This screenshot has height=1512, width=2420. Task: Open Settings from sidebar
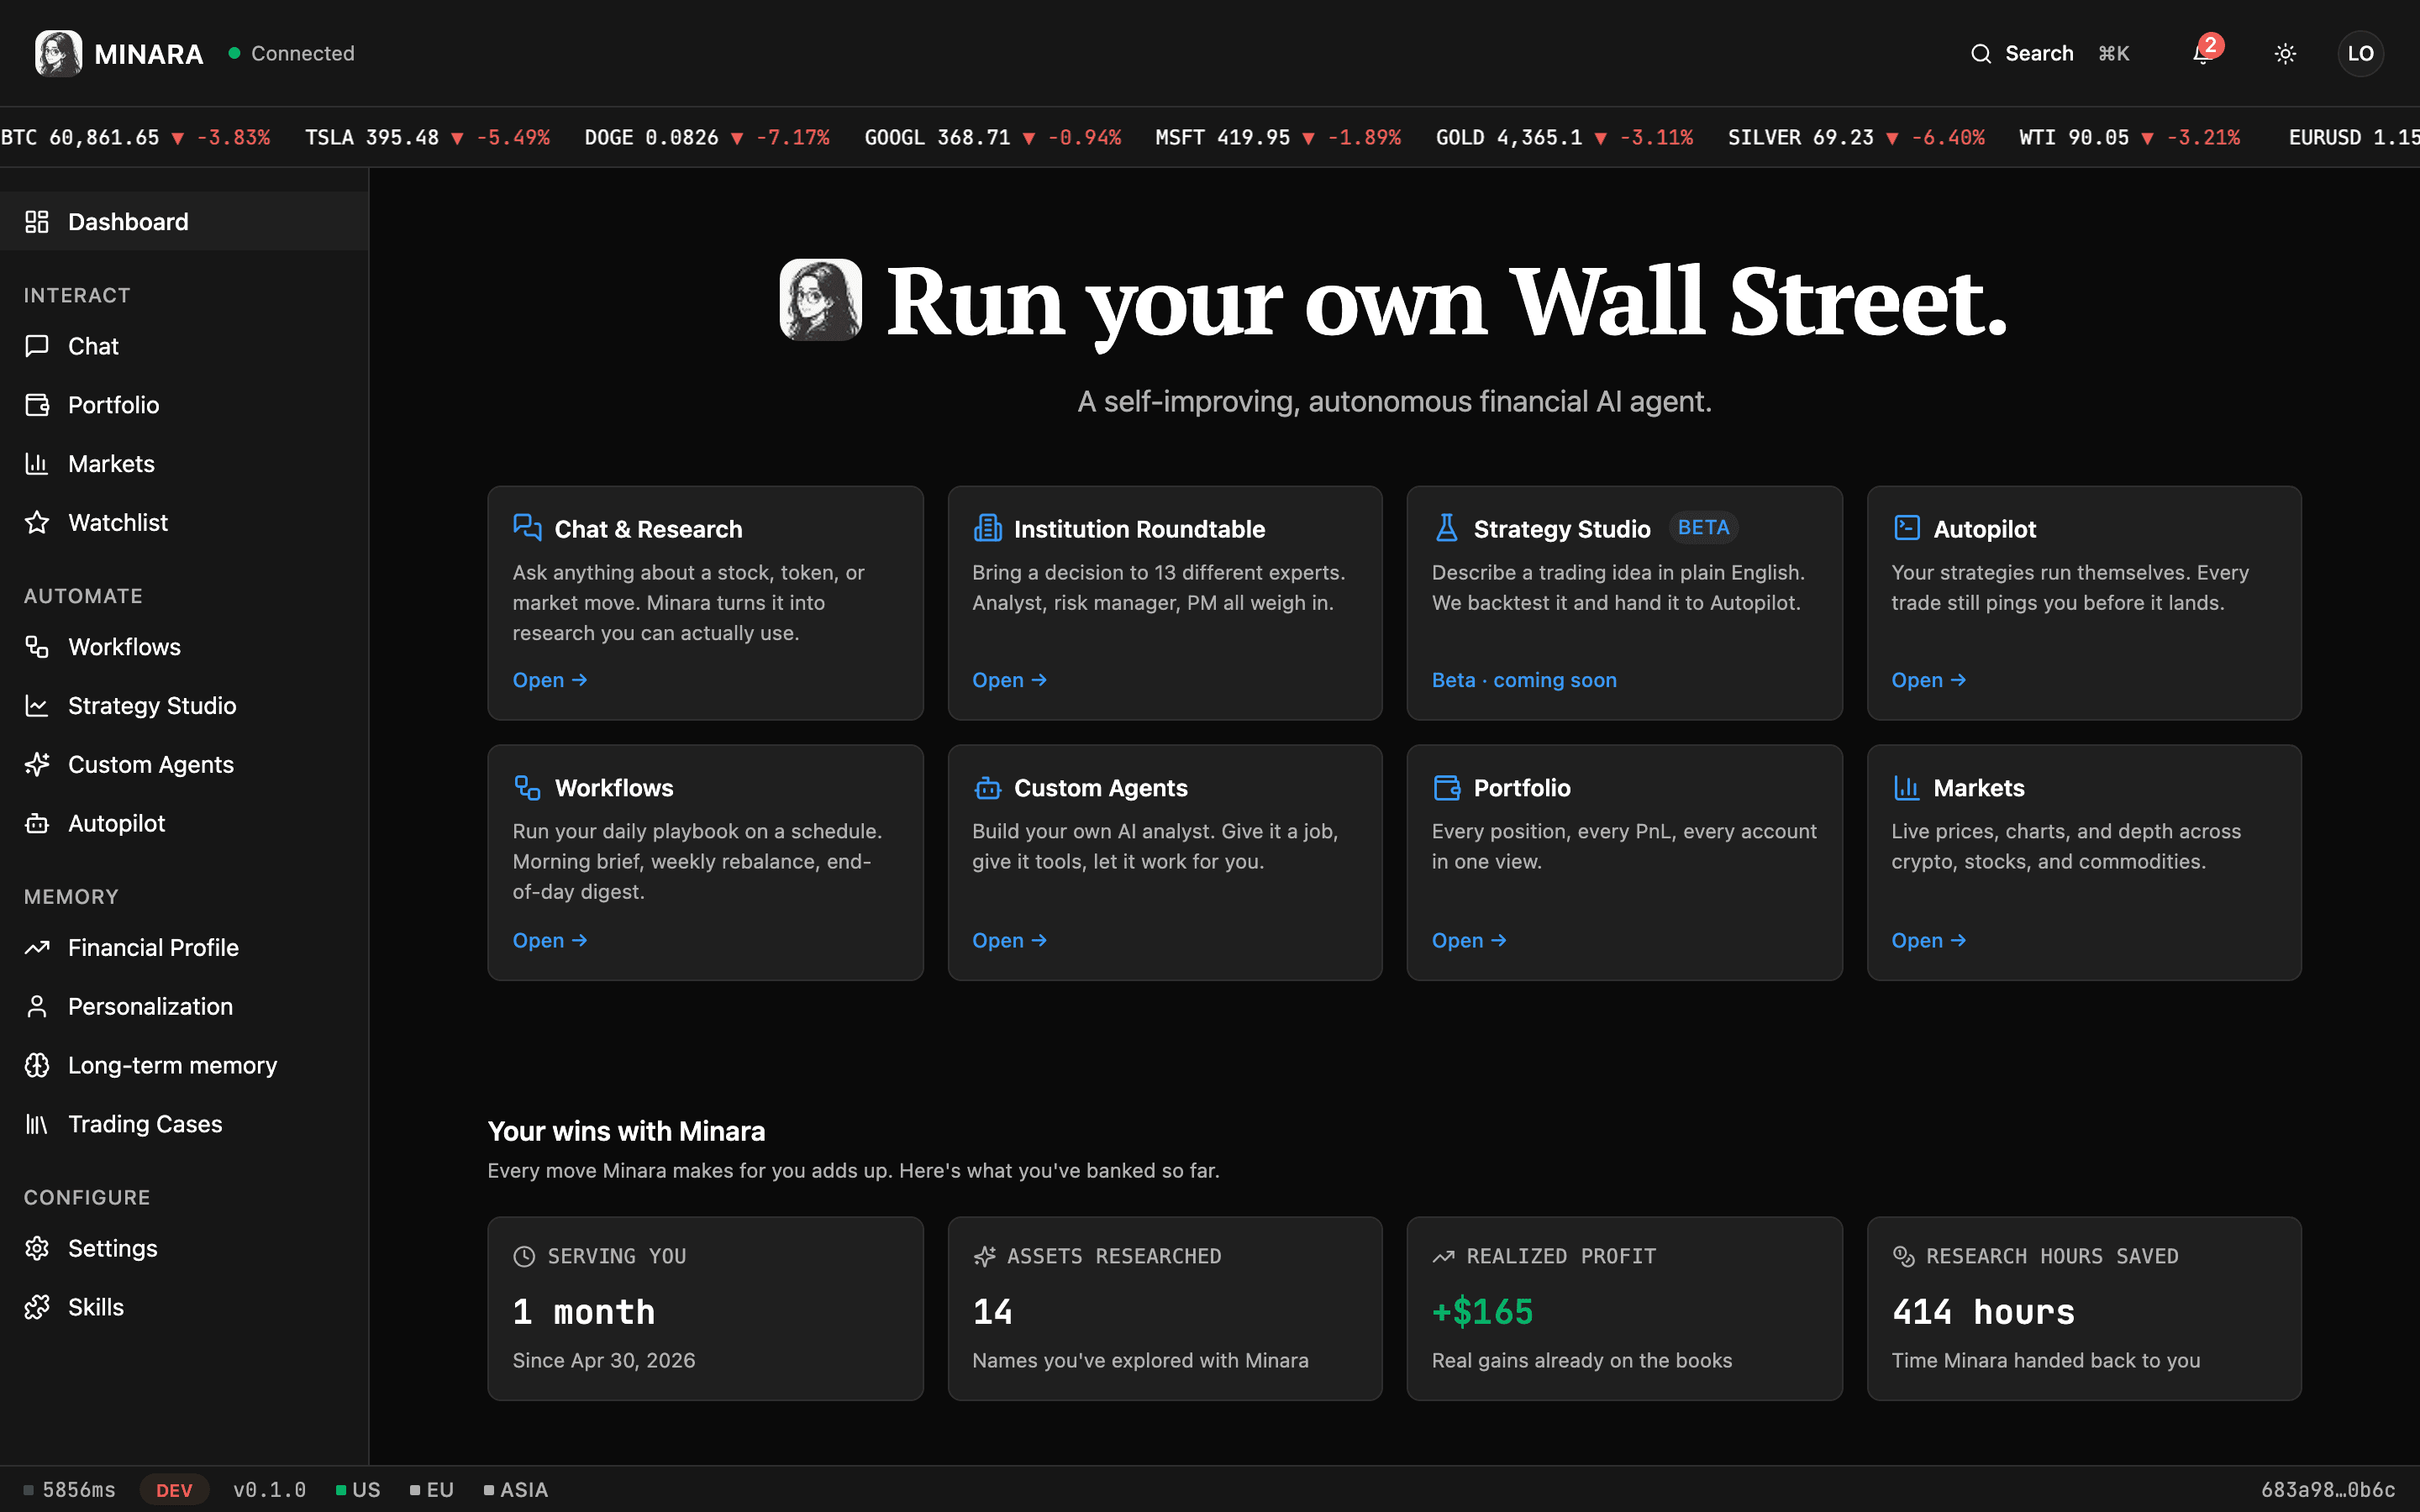pos(184,1249)
